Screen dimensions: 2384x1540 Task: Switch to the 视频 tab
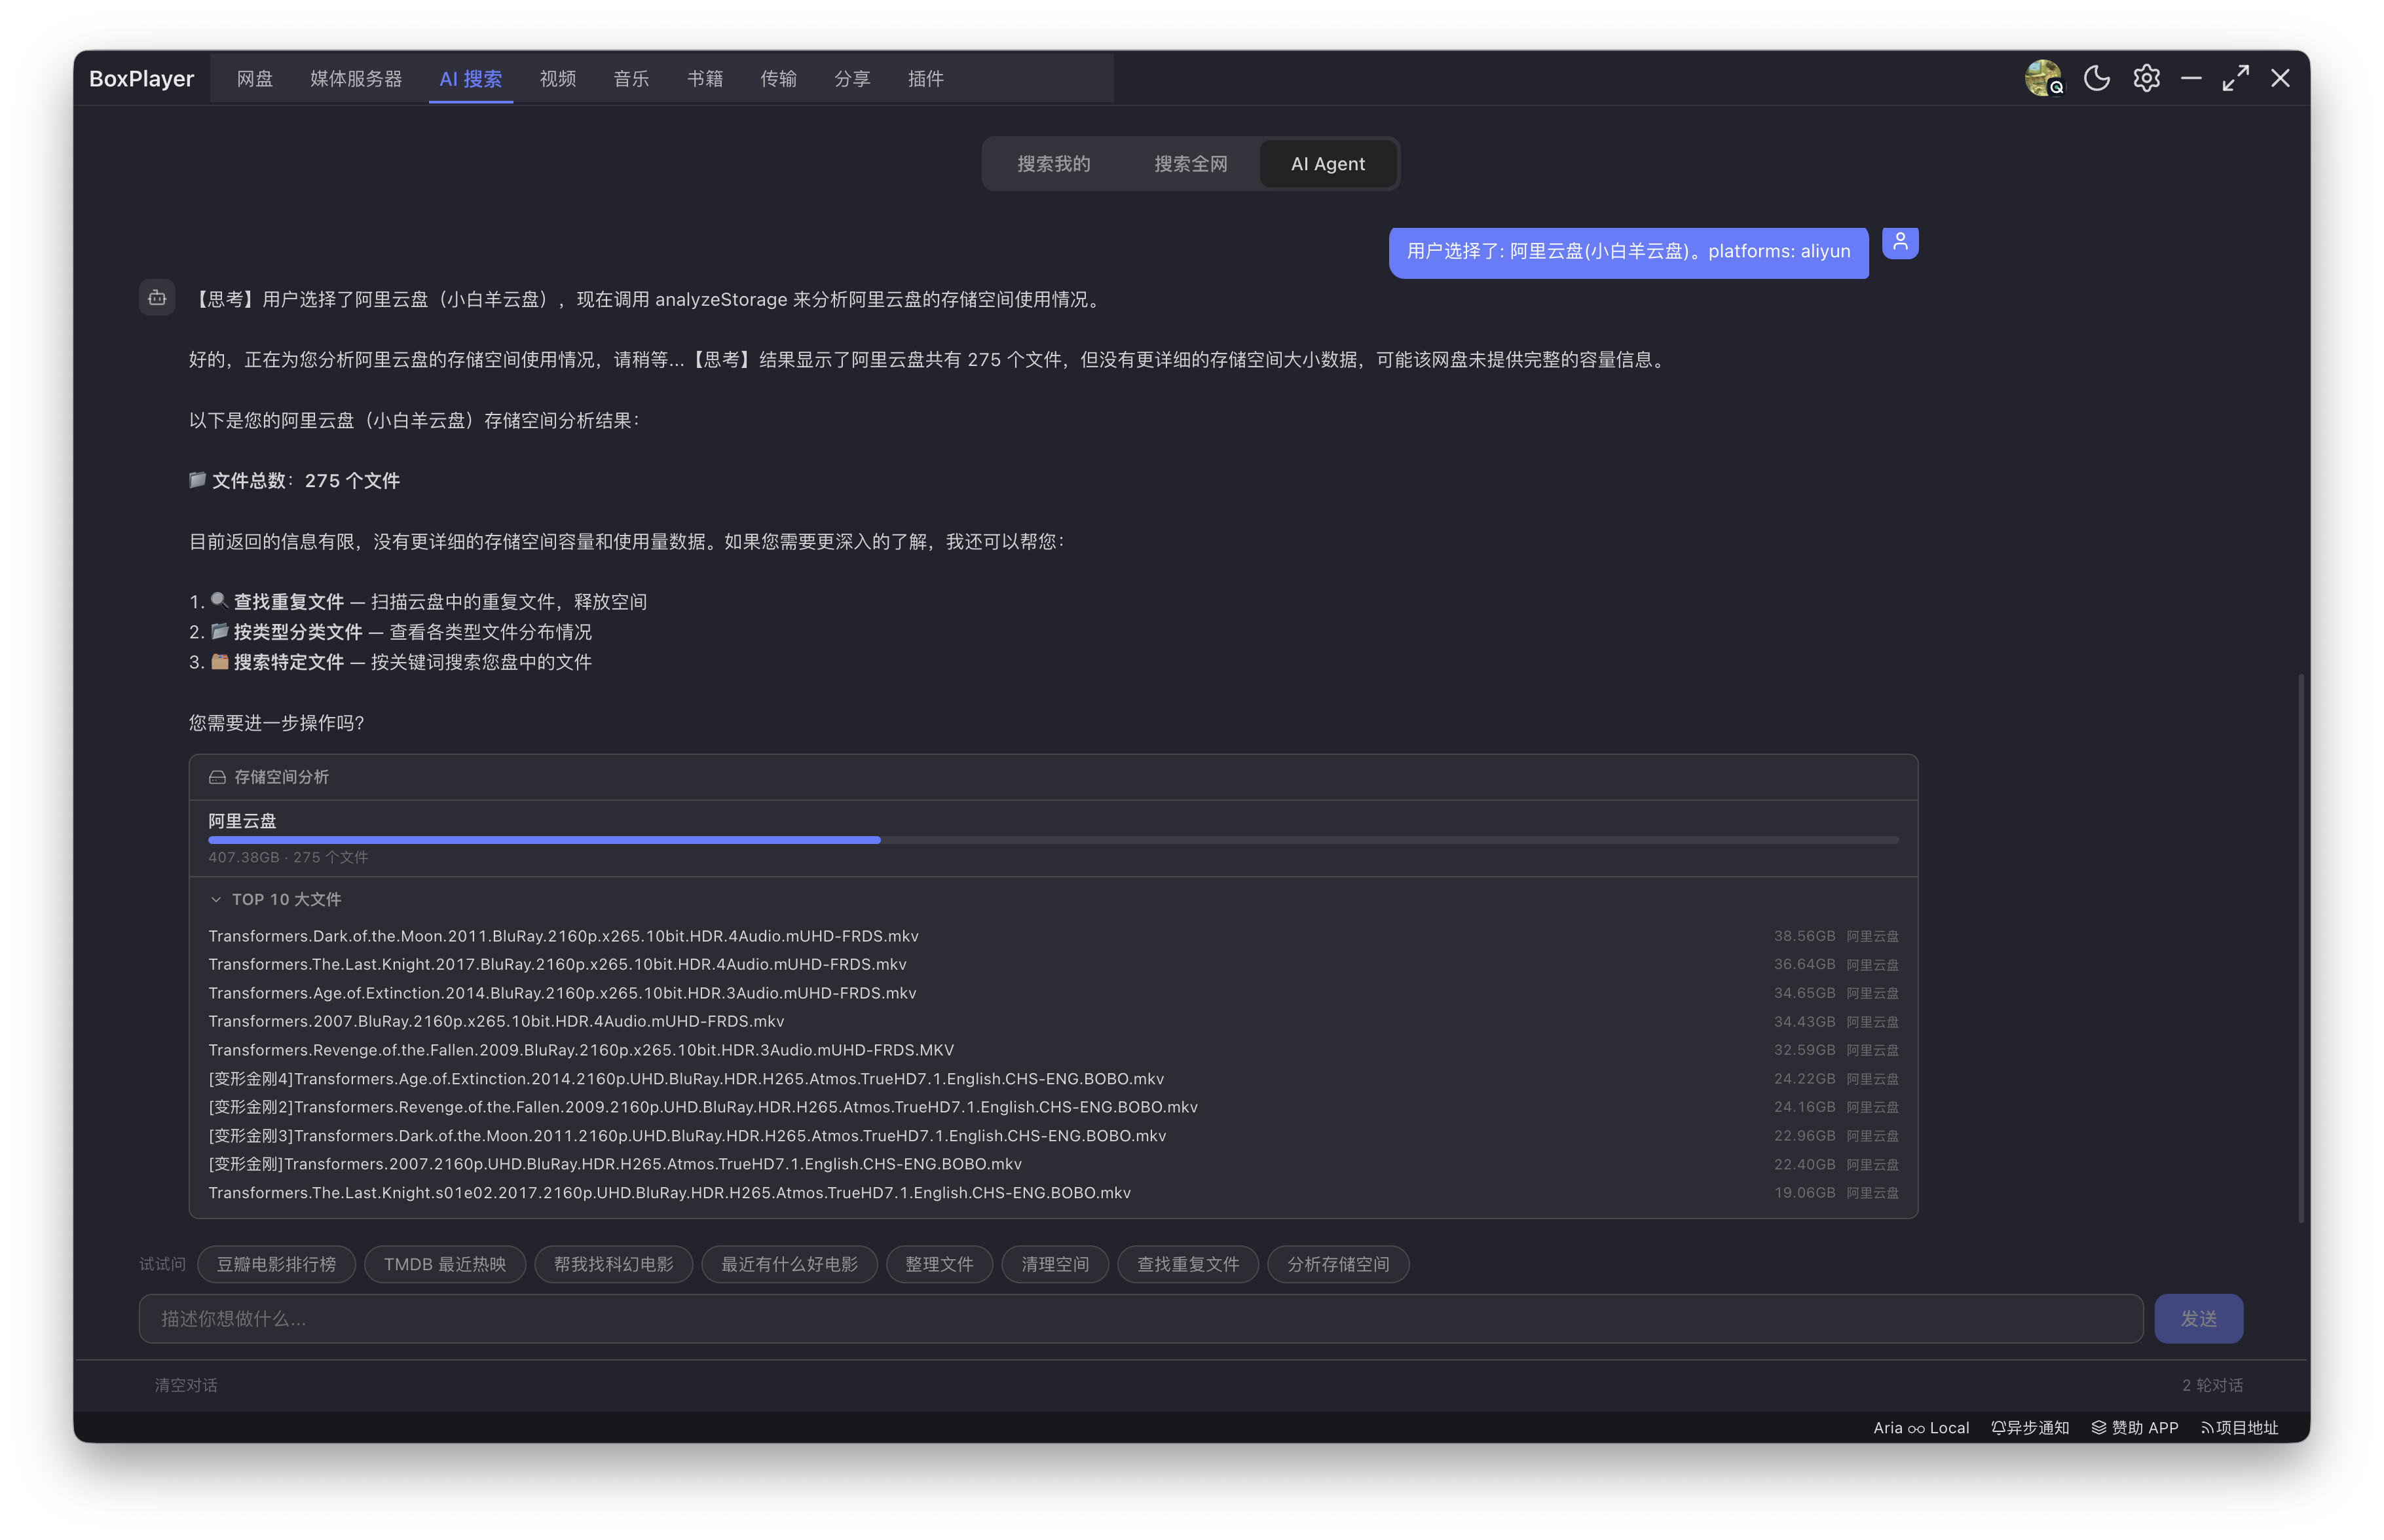coord(558,78)
